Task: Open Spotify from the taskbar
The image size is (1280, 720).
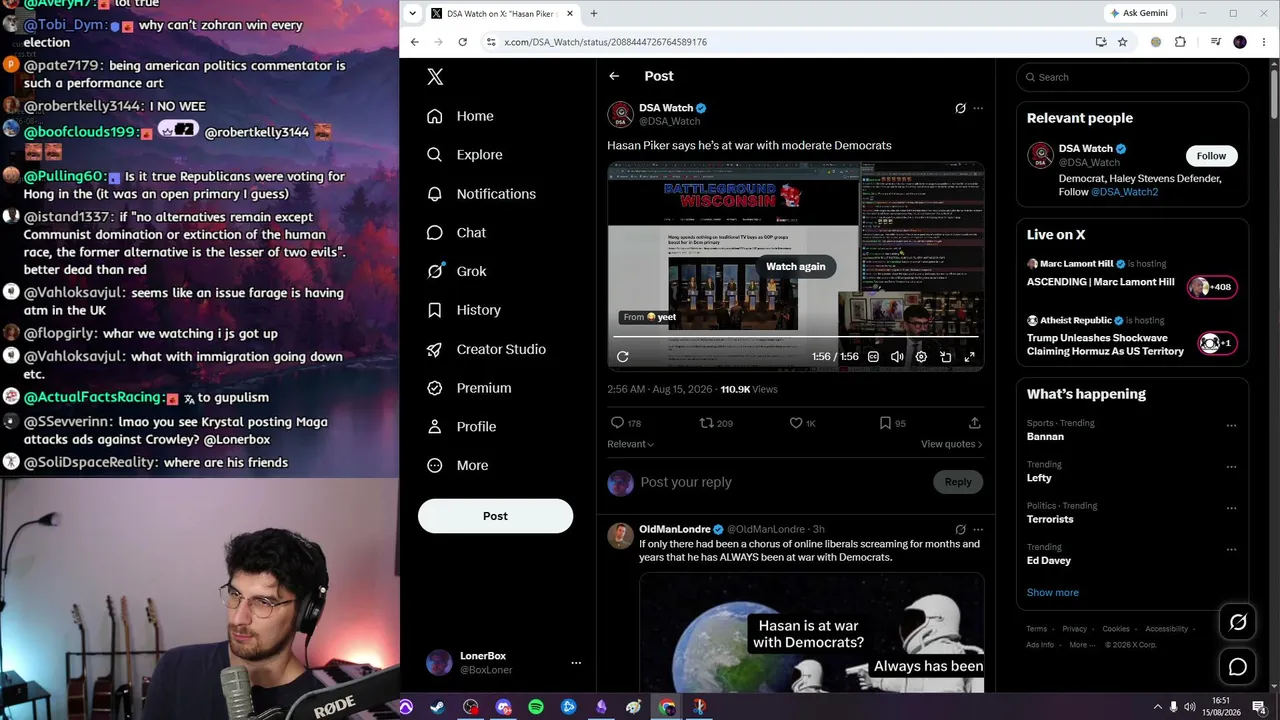Action: click(x=536, y=707)
